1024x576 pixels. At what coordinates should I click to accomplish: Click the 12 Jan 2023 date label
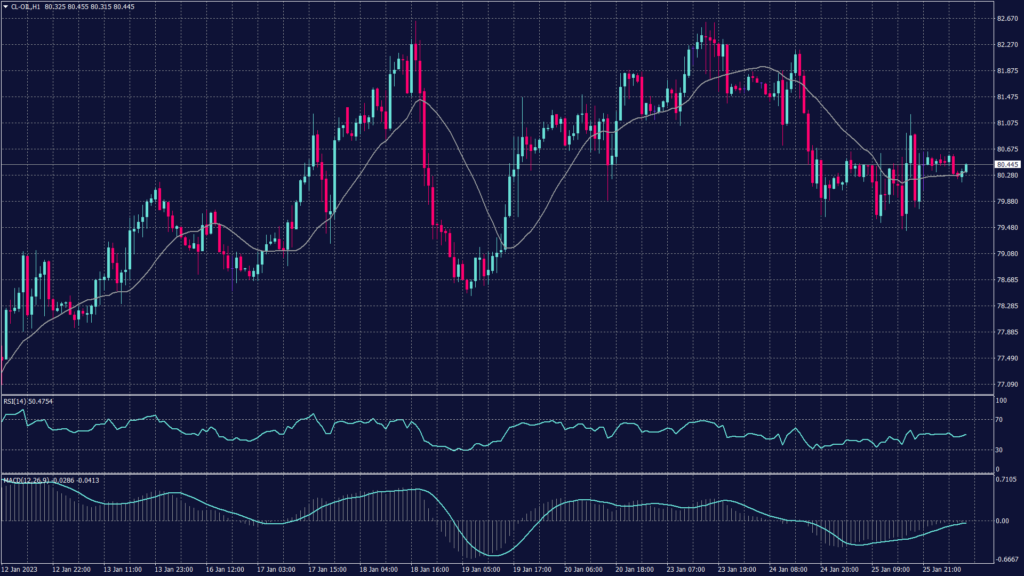tap(20, 568)
